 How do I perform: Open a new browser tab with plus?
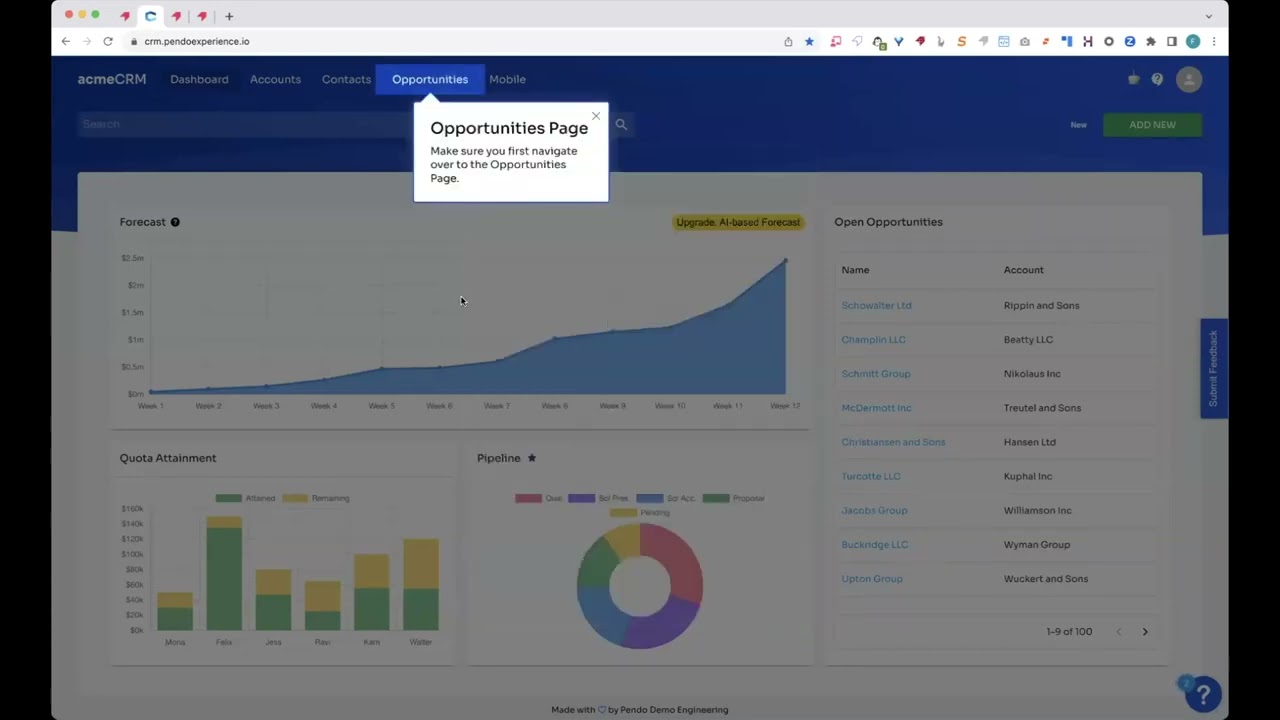click(x=229, y=16)
